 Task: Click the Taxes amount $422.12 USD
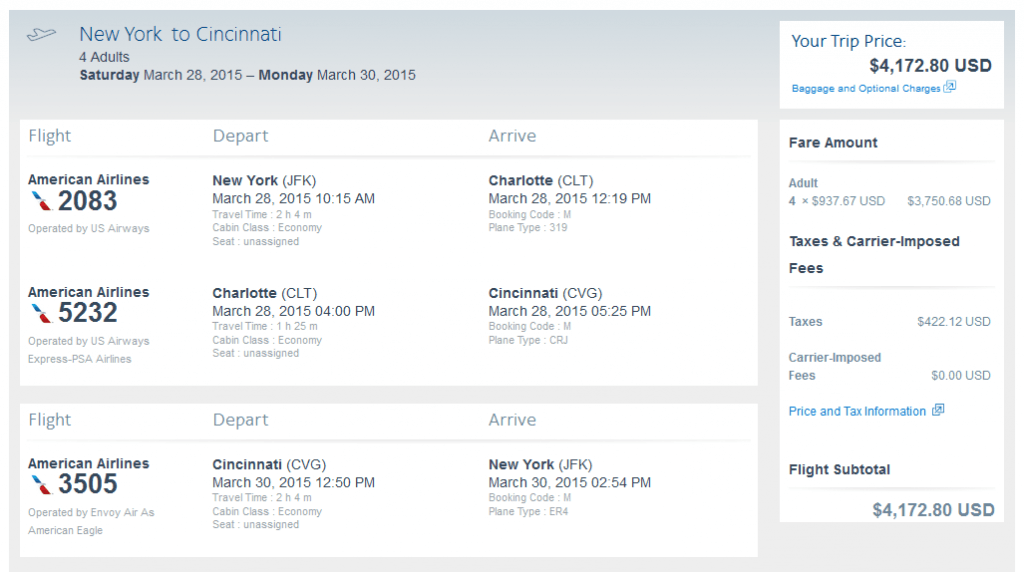tap(953, 321)
